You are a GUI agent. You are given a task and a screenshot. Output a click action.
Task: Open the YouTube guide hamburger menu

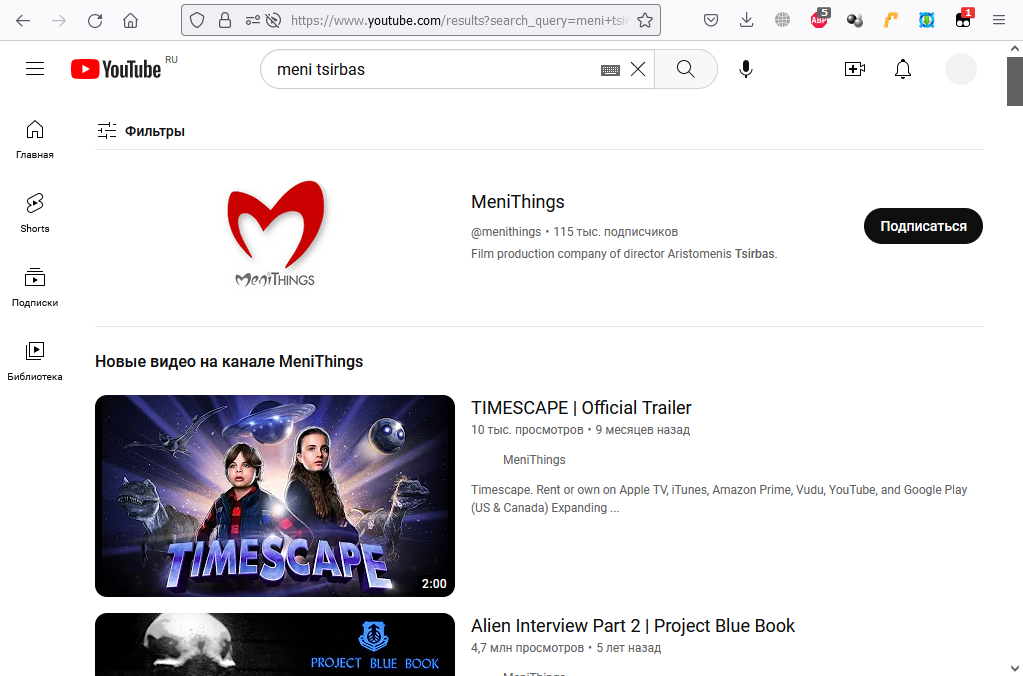click(35, 69)
